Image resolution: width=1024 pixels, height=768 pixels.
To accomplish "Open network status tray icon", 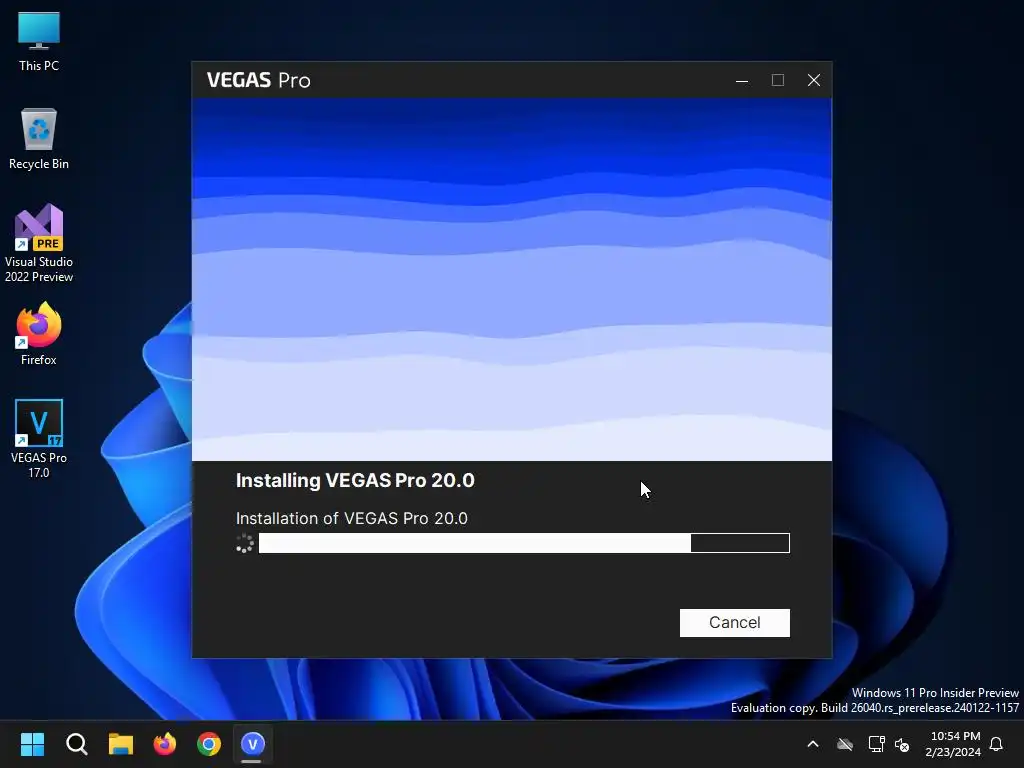I will tap(876, 744).
